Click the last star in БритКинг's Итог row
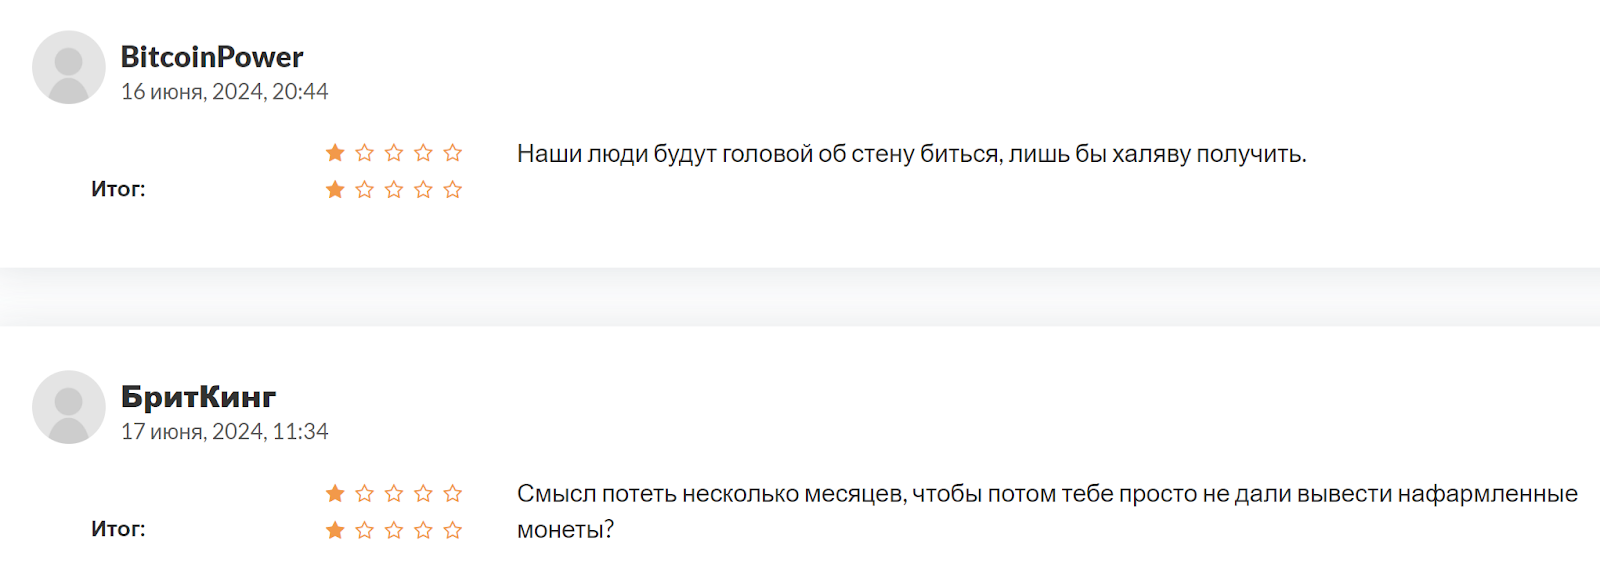This screenshot has height=584, width=1600. [x=453, y=530]
